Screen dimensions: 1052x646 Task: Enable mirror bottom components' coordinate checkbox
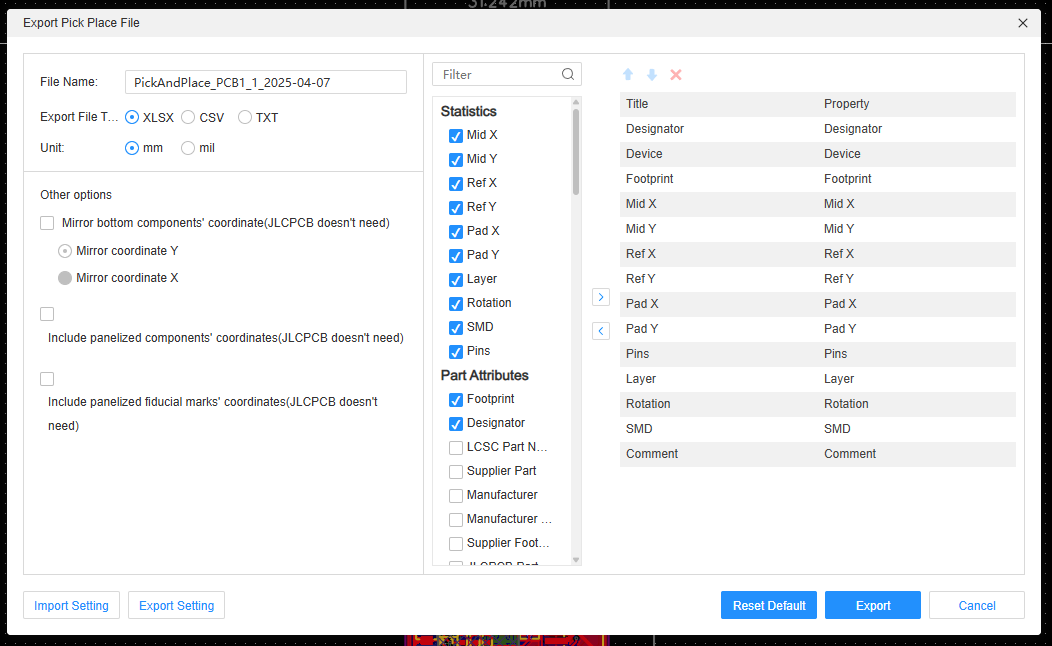(47, 223)
